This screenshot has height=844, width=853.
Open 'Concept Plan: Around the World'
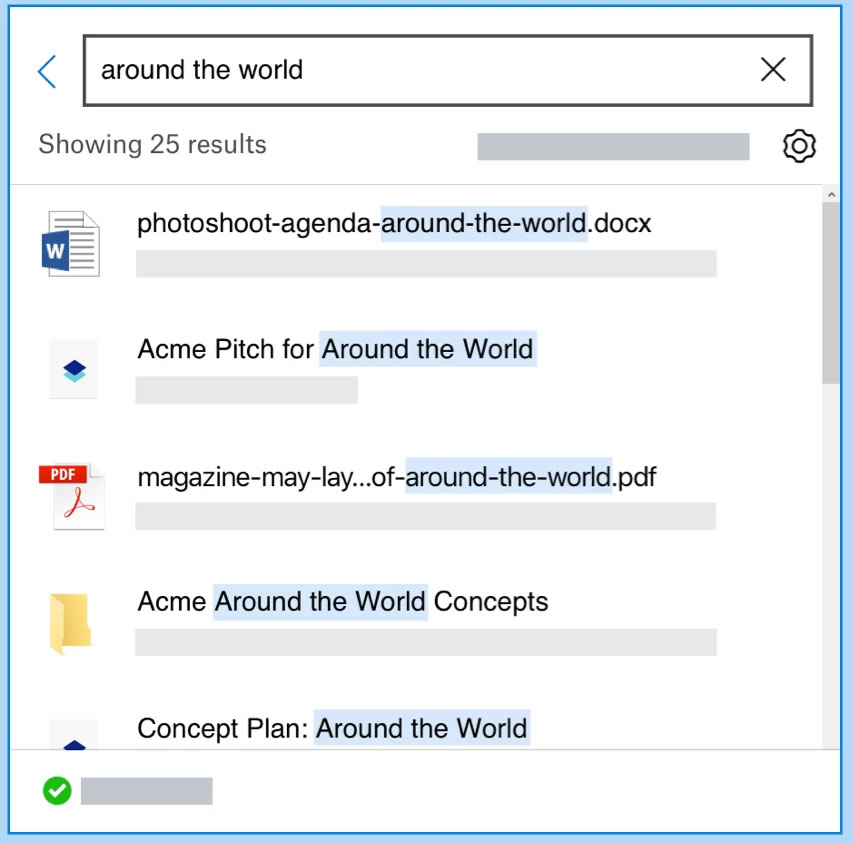332,728
